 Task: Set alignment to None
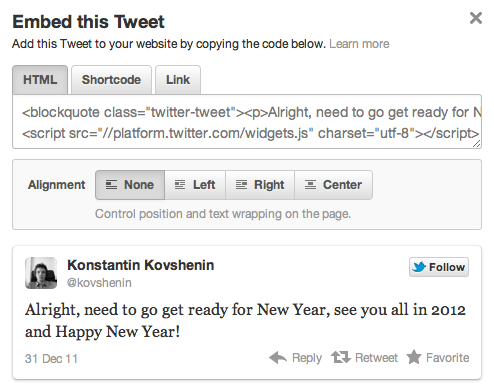pos(130,185)
